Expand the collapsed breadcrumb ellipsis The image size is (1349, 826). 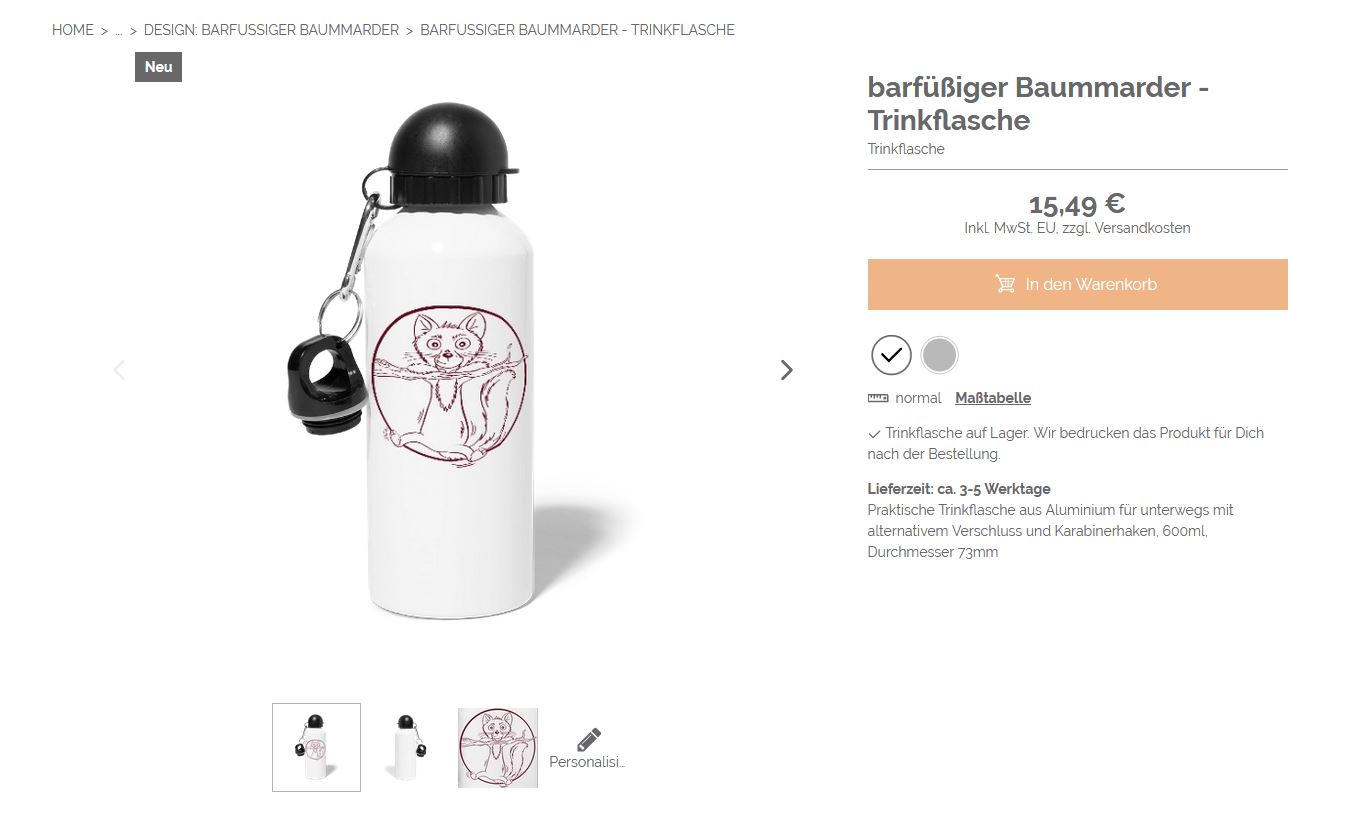[x=119, y=30]
